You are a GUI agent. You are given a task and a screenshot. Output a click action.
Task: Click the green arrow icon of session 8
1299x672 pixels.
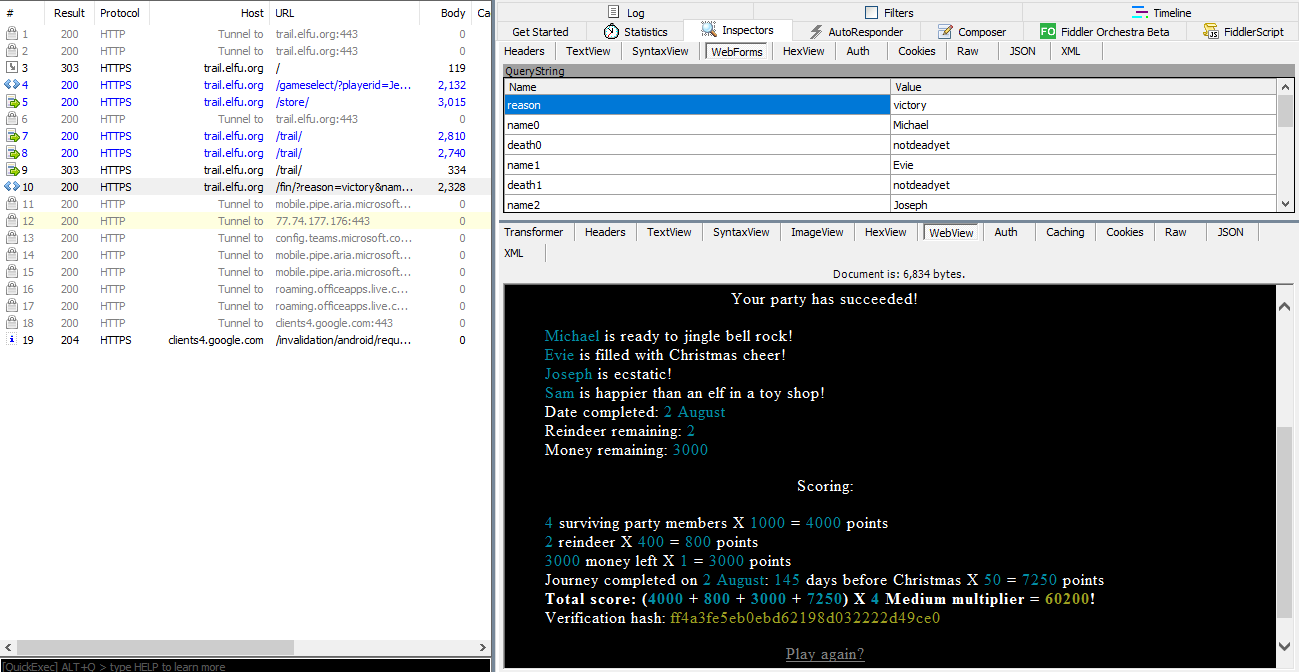coord(13,153)
